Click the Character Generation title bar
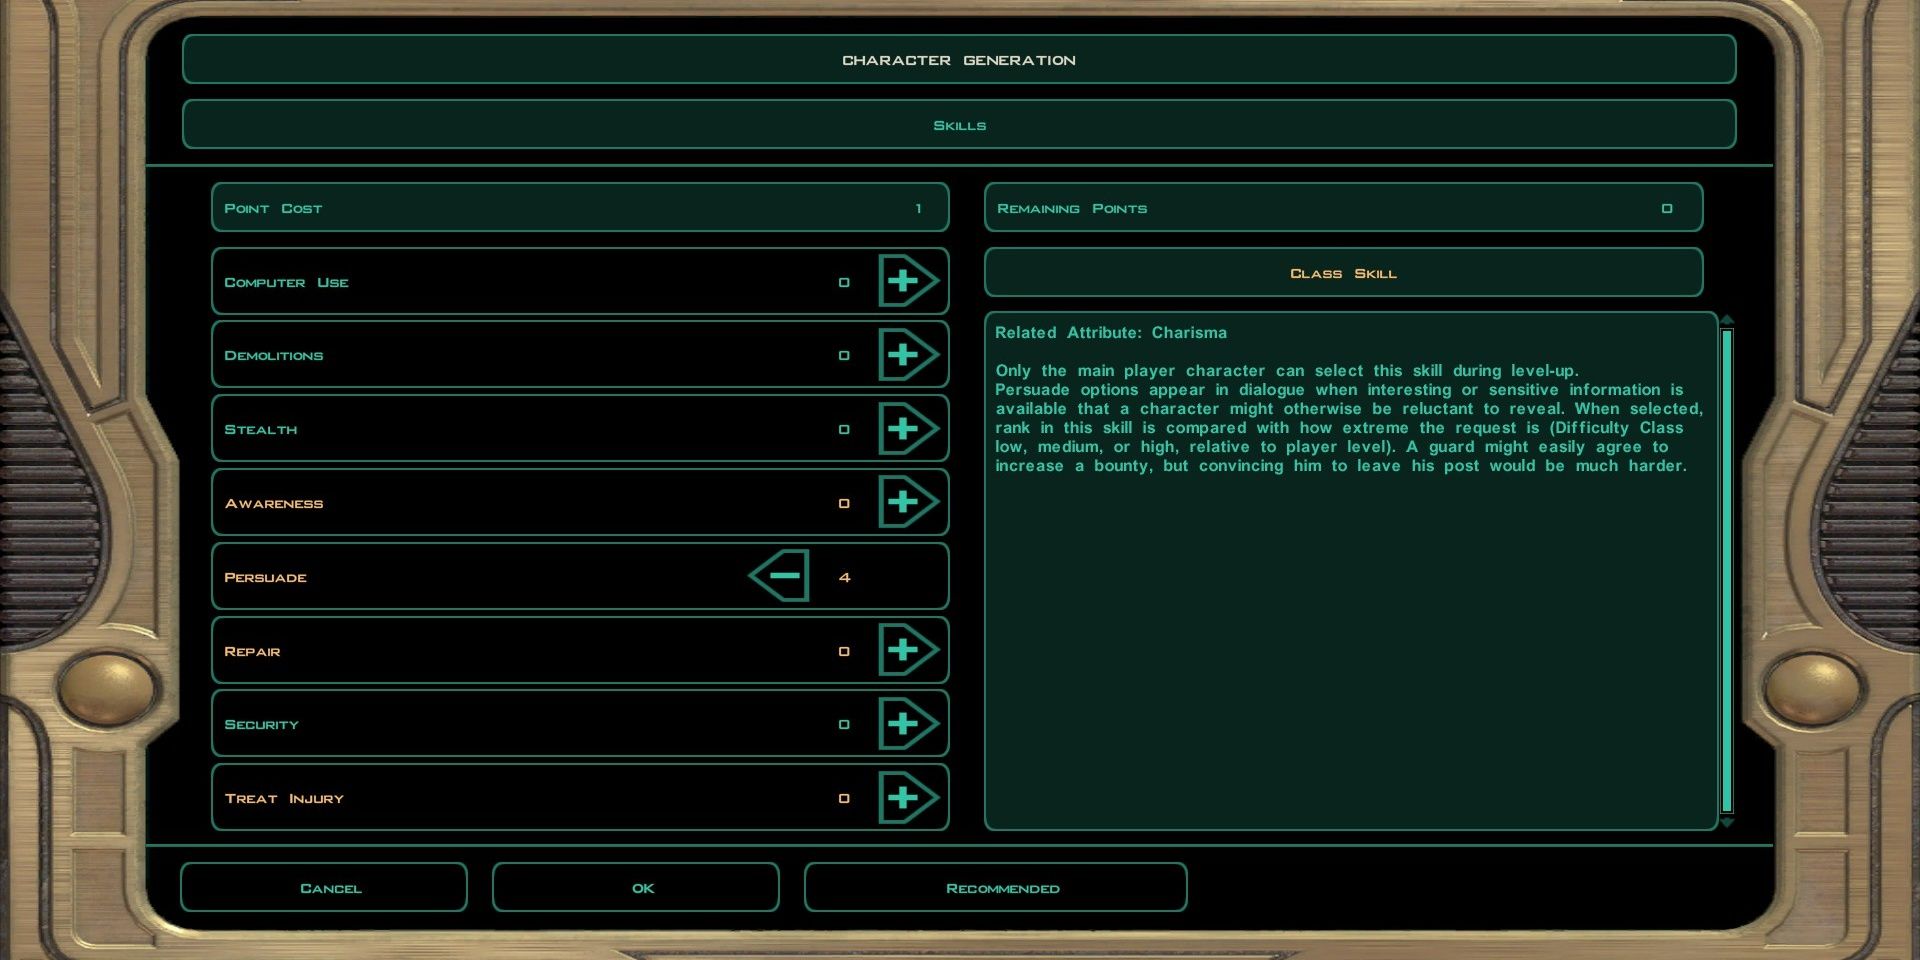The height and width of the screenshot is (960, 1920). (x=959, y=60)
